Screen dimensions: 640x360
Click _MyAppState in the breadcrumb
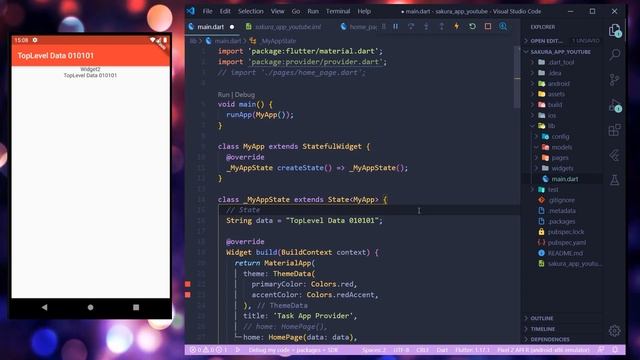[x=278, y=41]
